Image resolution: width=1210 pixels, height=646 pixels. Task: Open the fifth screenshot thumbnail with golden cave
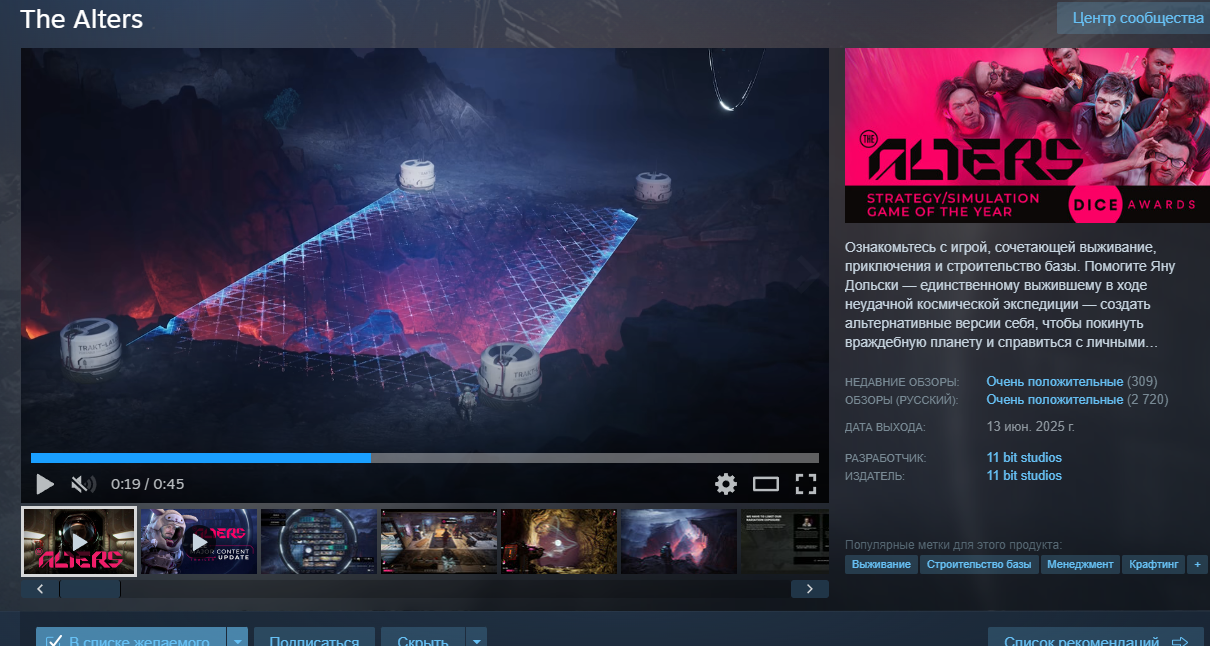click(559, 541)
